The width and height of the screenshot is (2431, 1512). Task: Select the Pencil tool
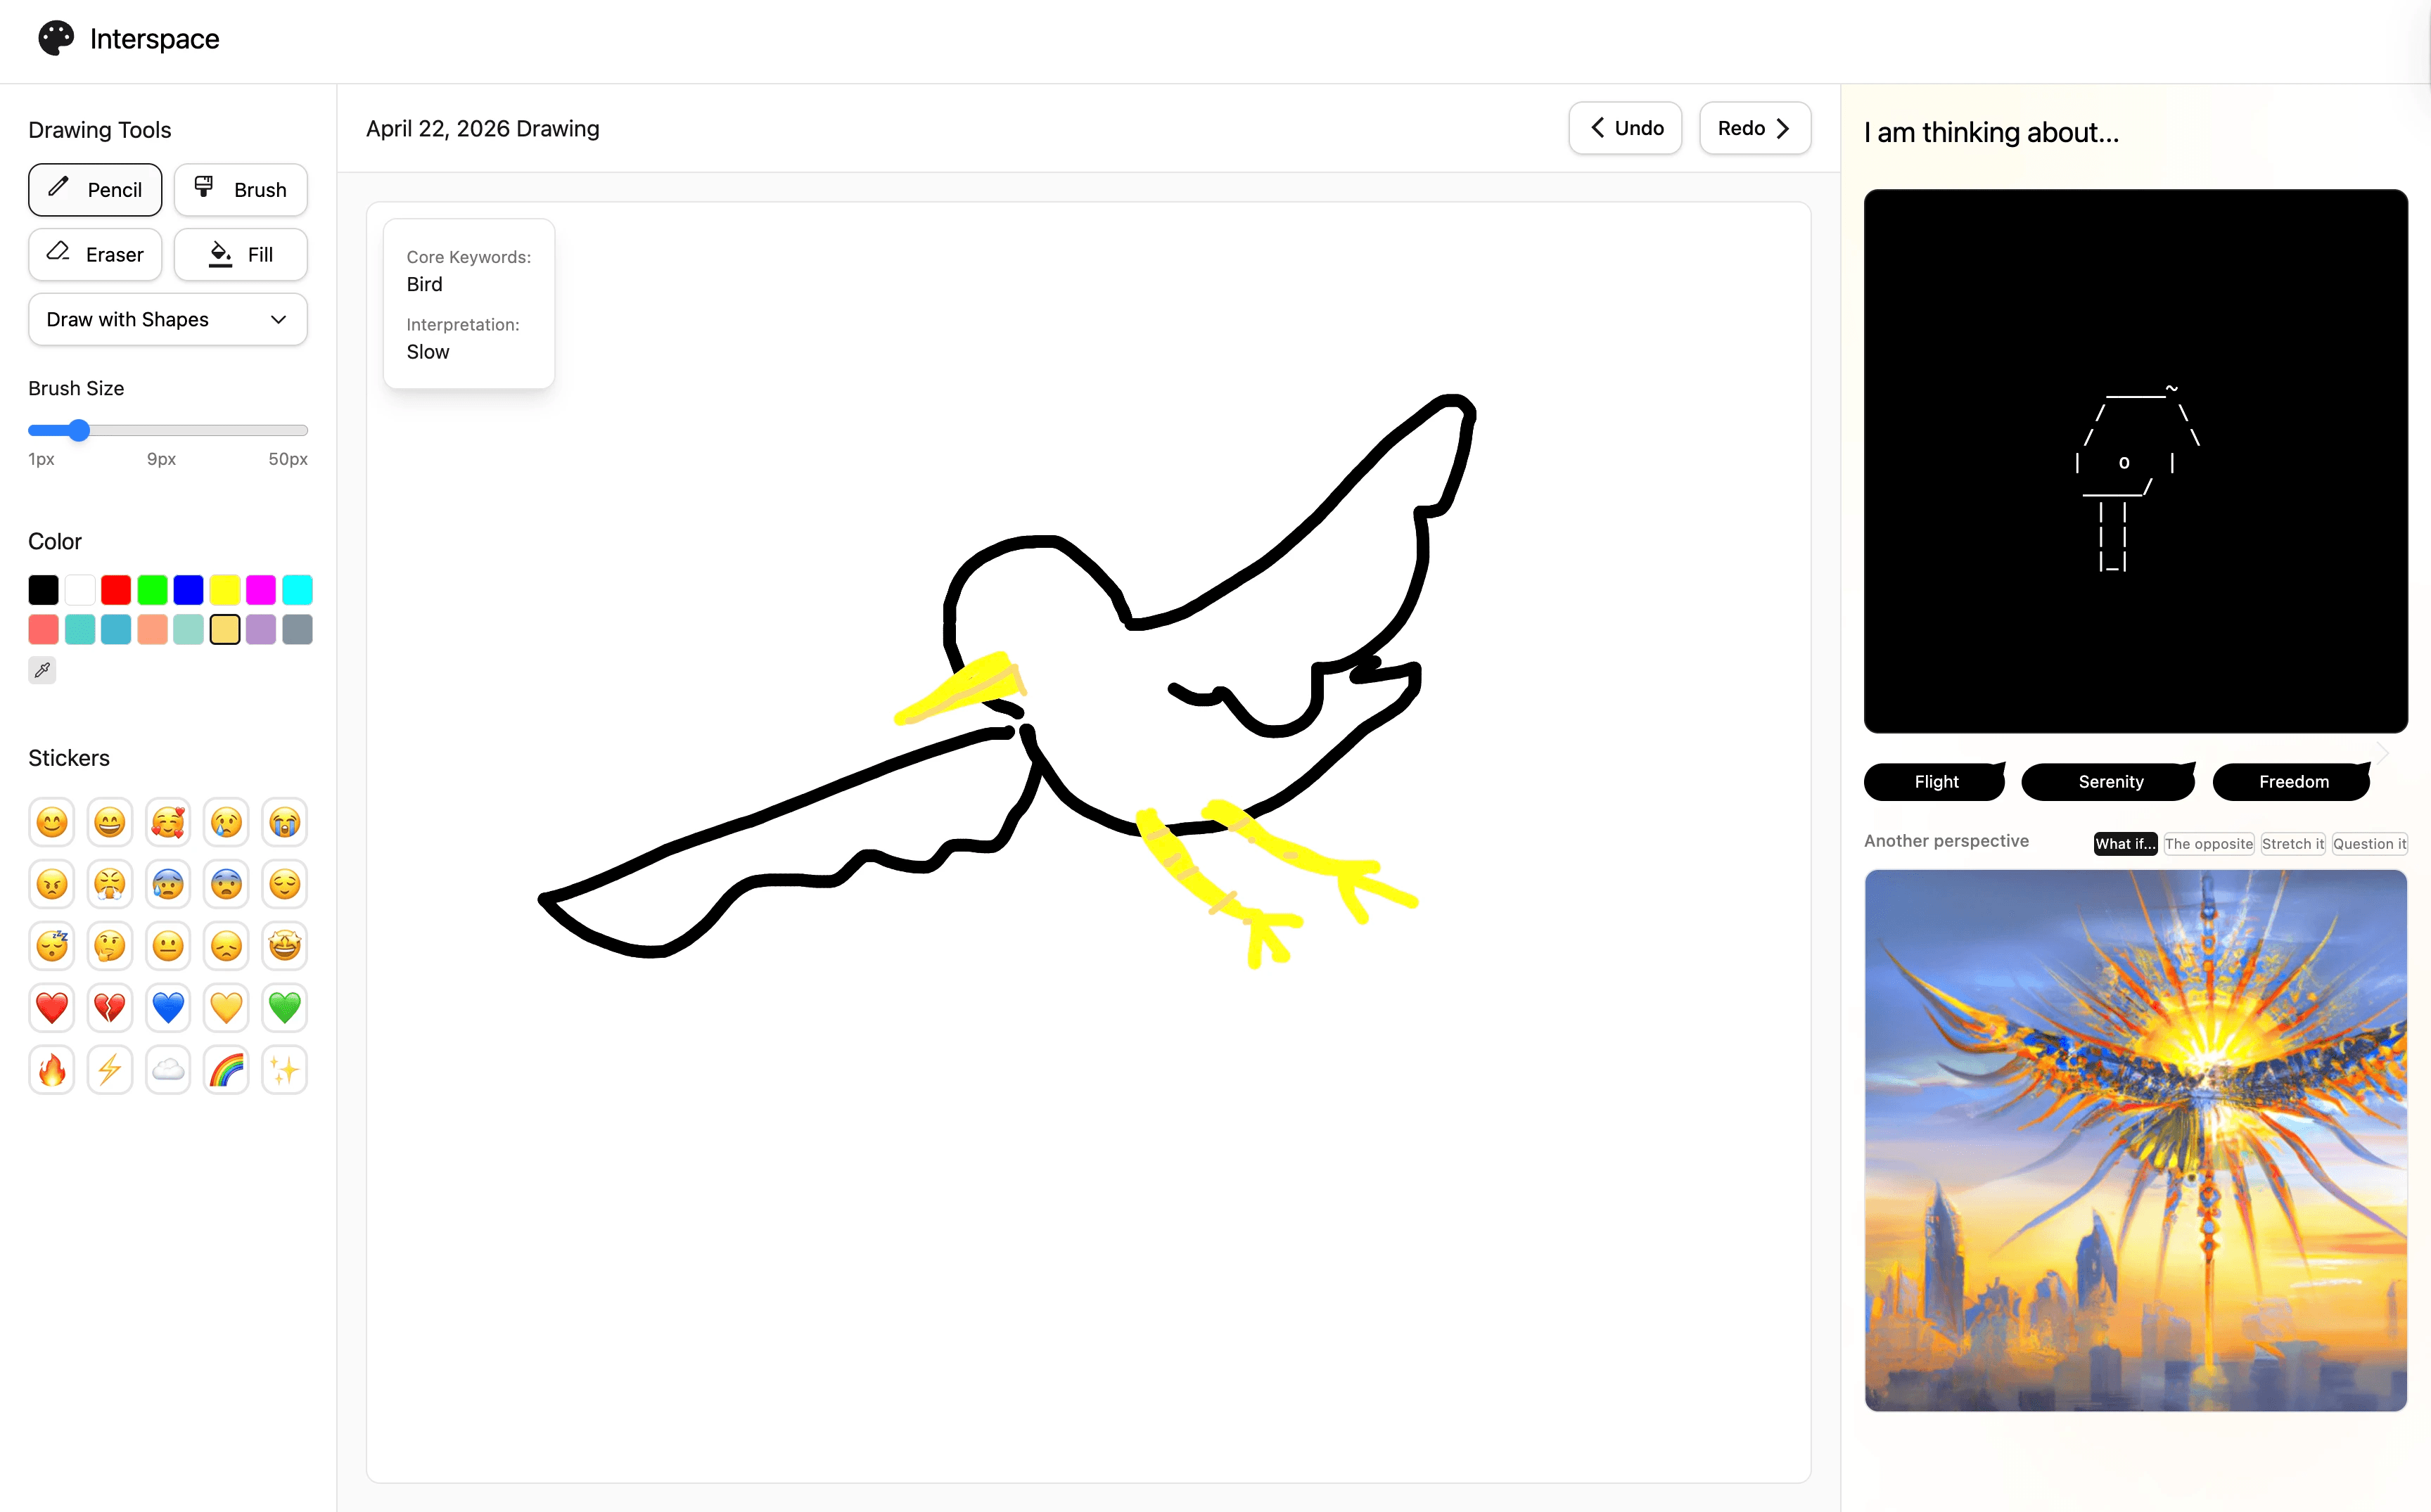95,190
